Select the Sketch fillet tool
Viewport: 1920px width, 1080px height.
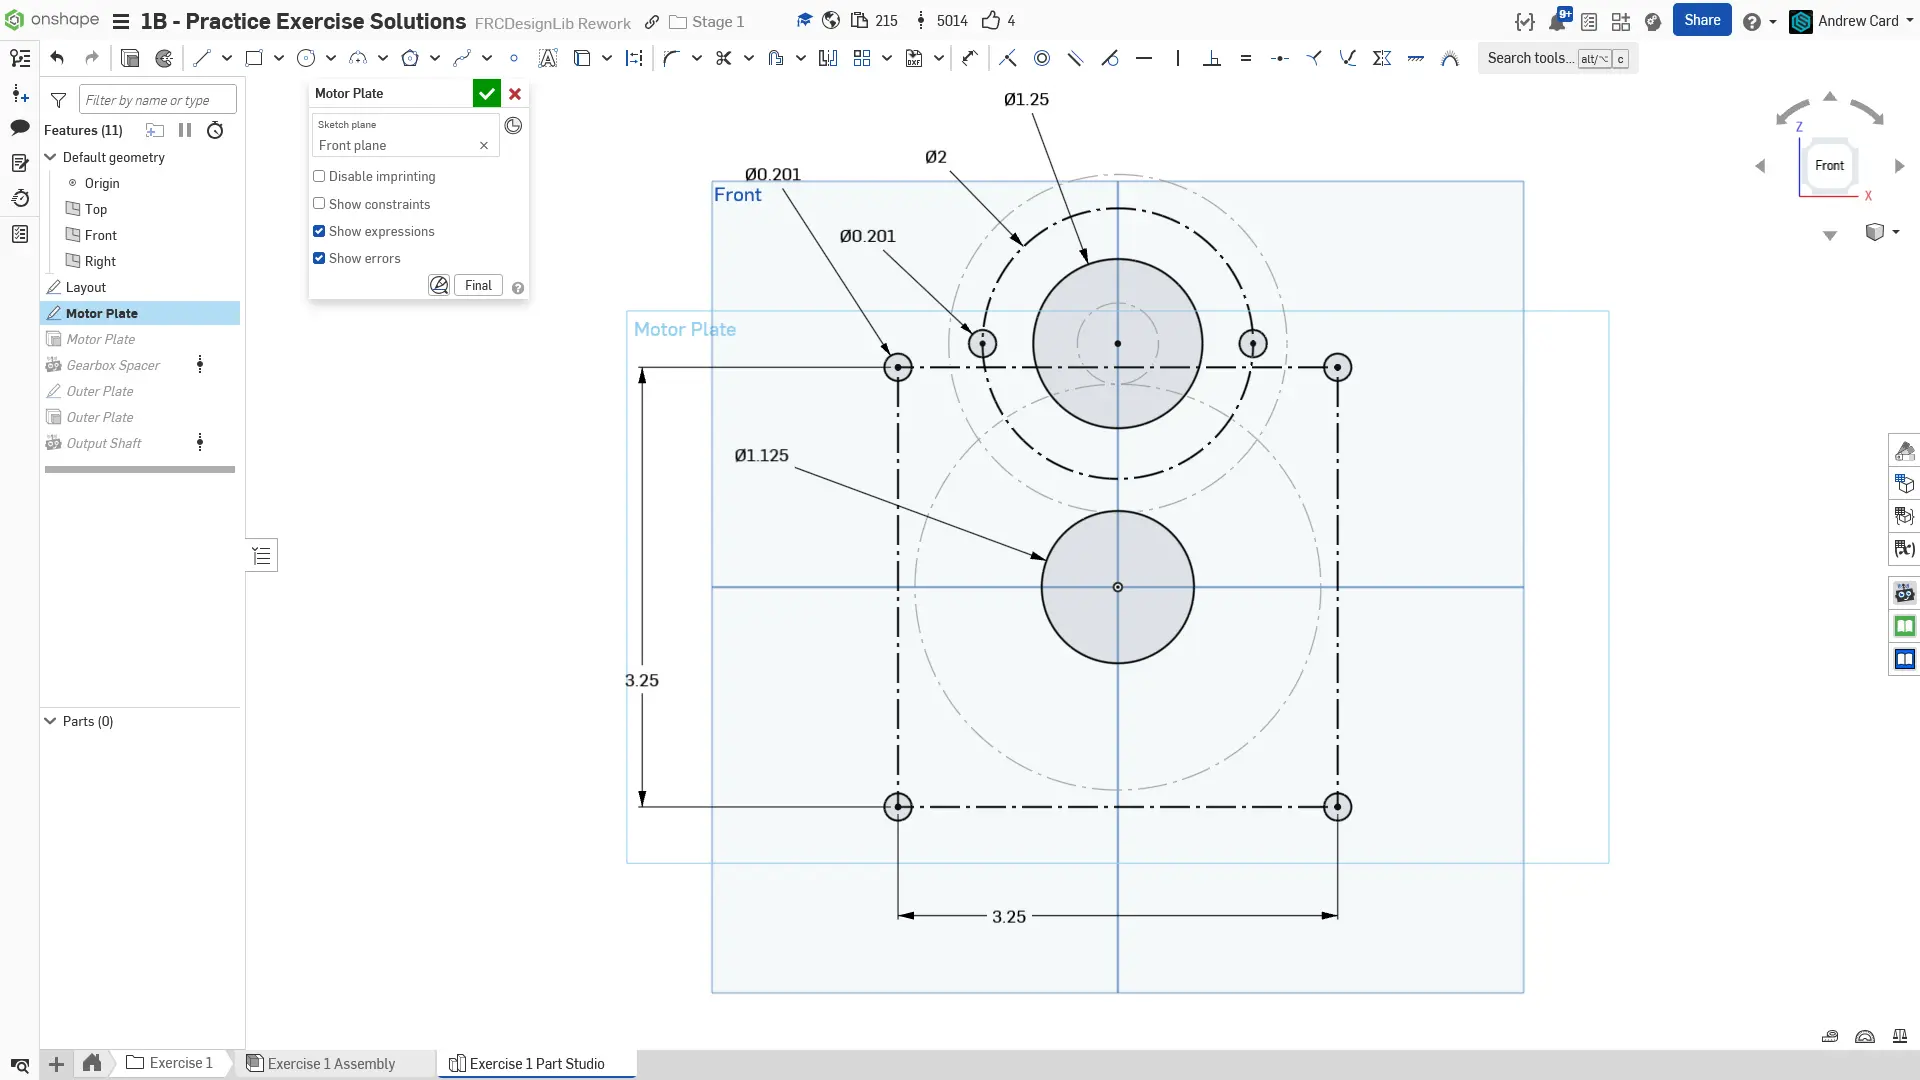[x=671, y=58]
